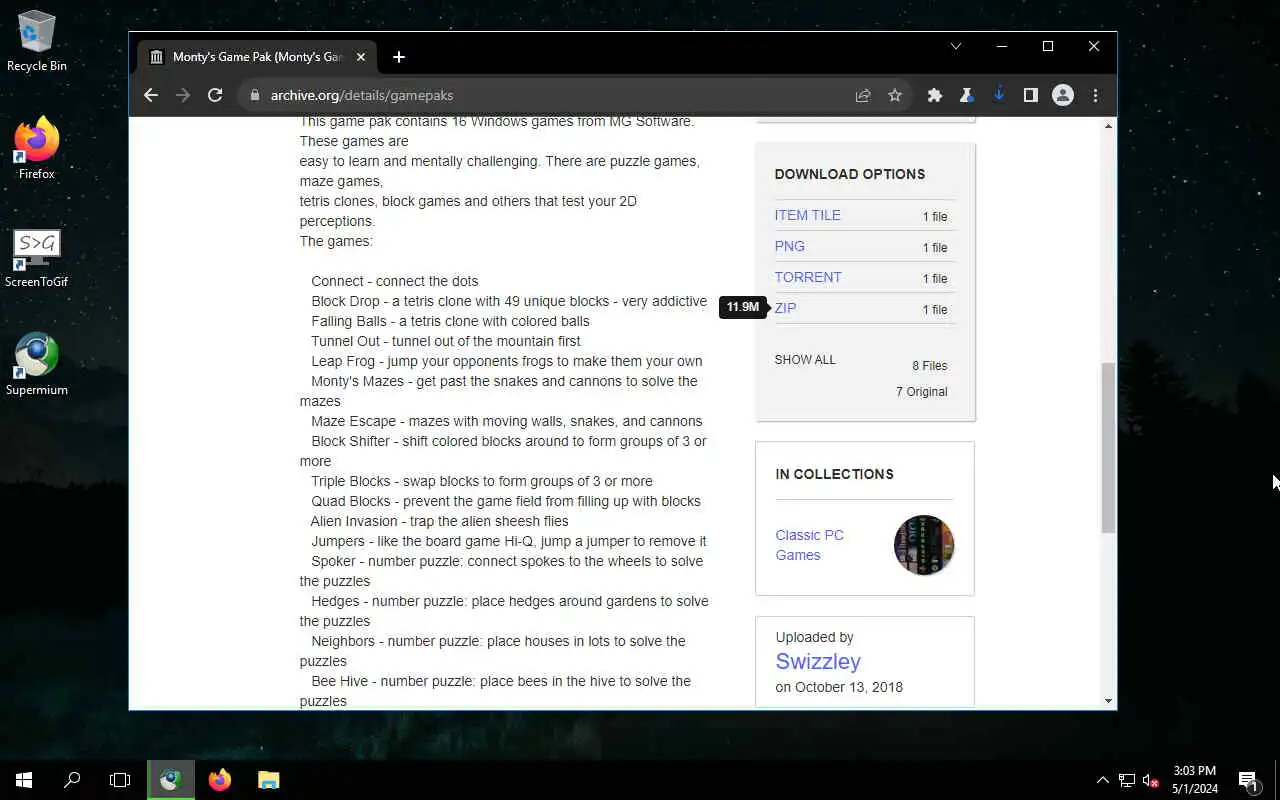
Task: Open the downloads arrow icon
Action: click(x=998, y=95)
